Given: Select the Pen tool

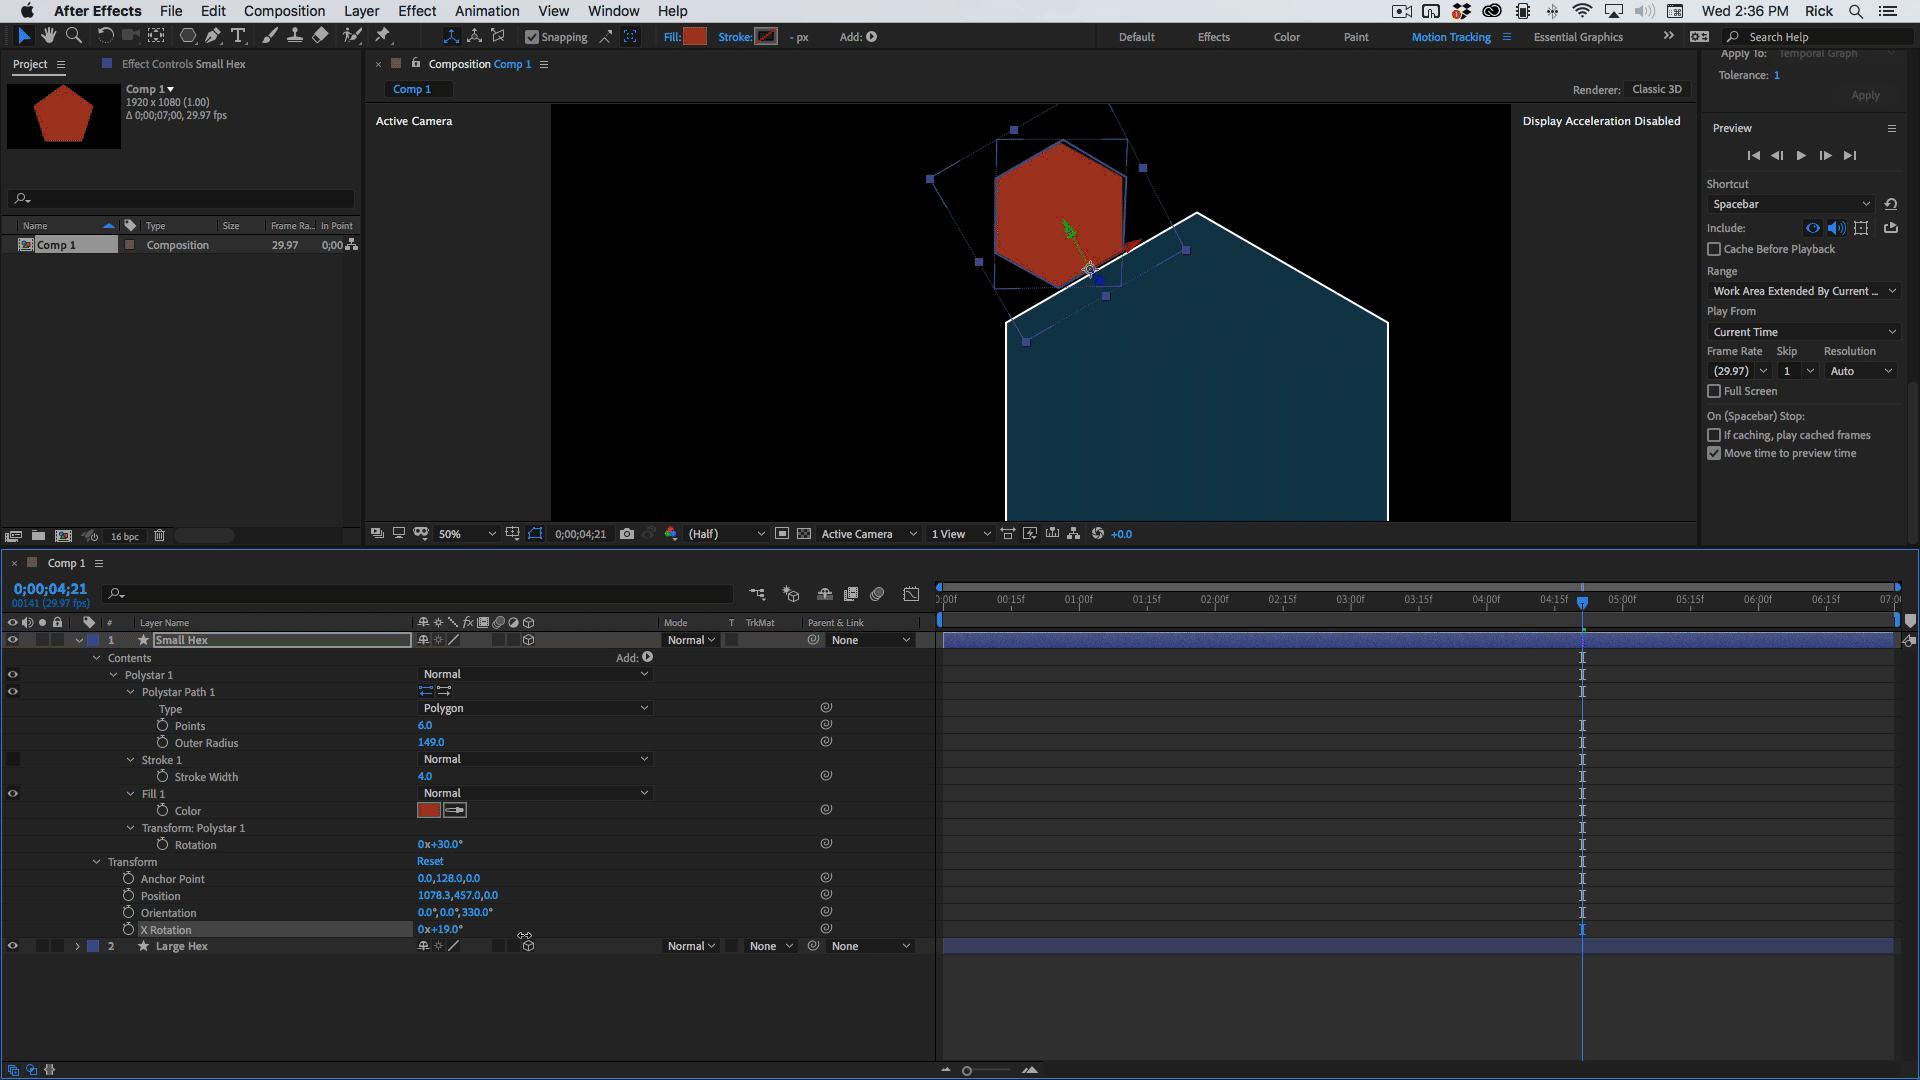Looking at the screenshot, I should [213, 36].
